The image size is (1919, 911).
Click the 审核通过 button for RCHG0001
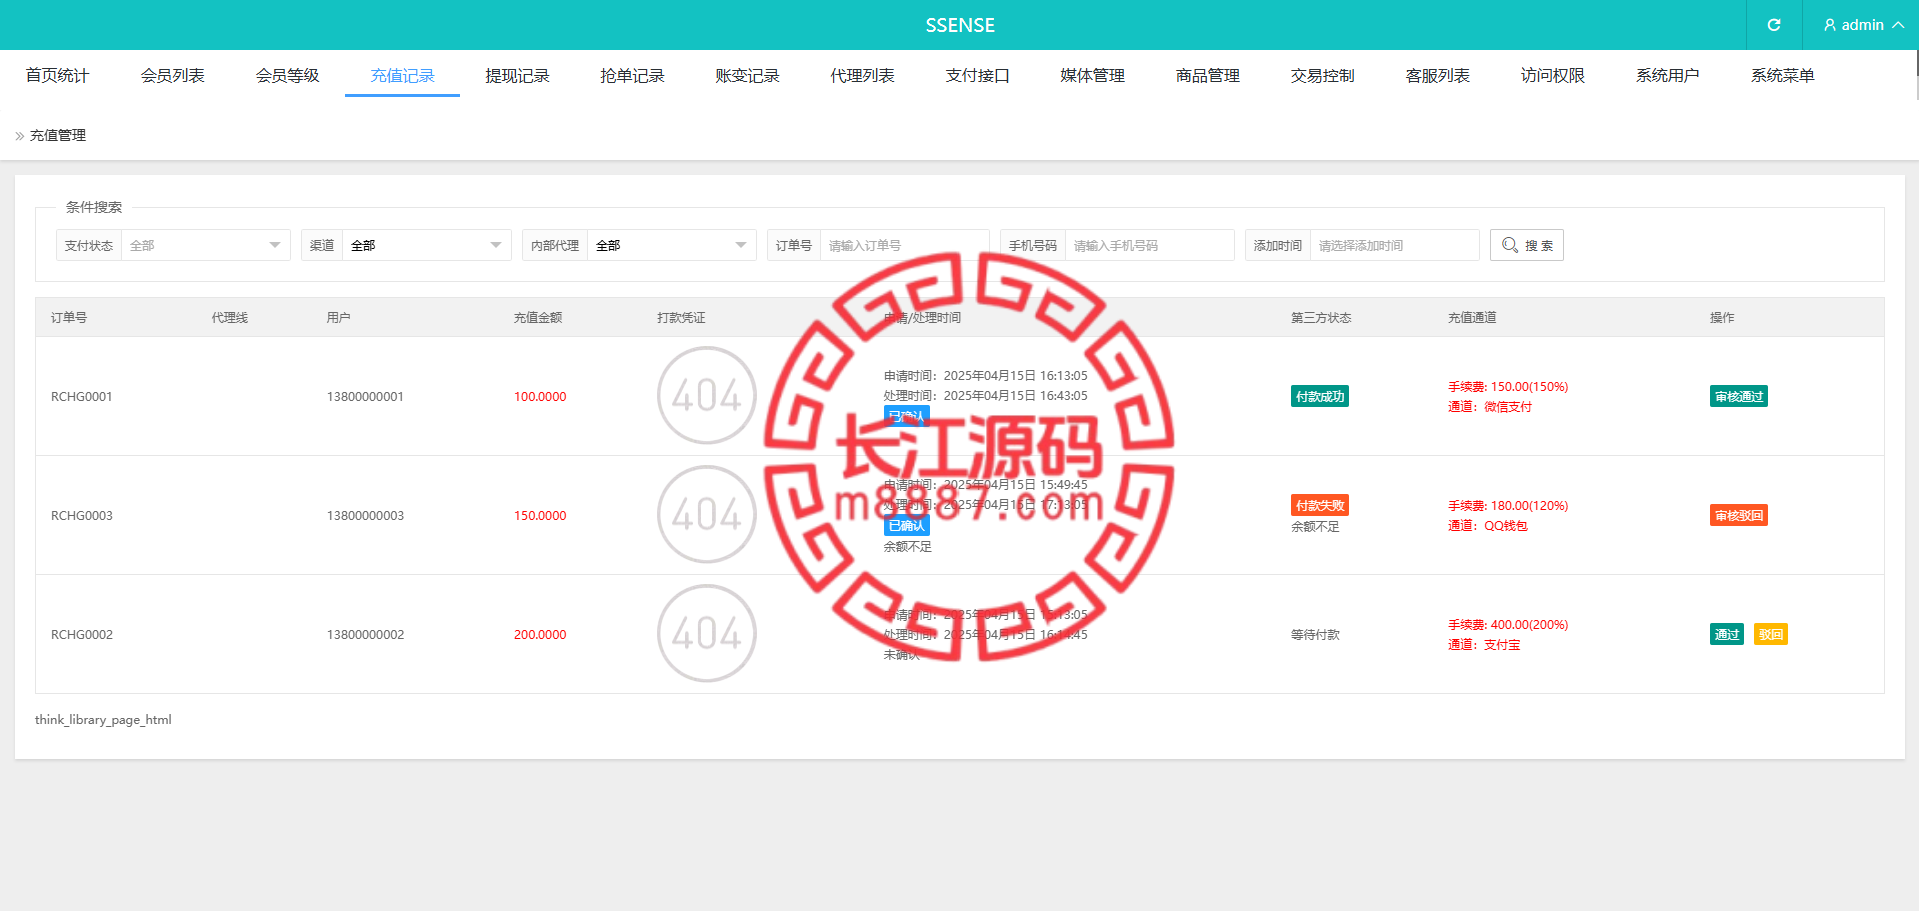coord(1738,396)
